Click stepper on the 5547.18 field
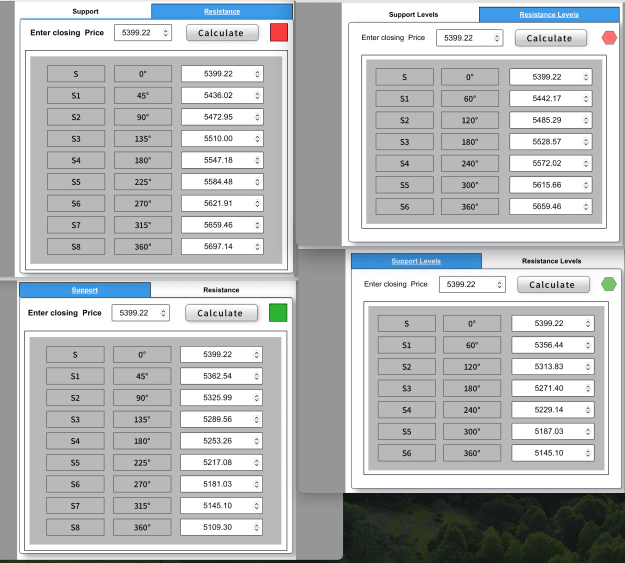Viewport: 625px width, 563px height. tap(257, 160)
